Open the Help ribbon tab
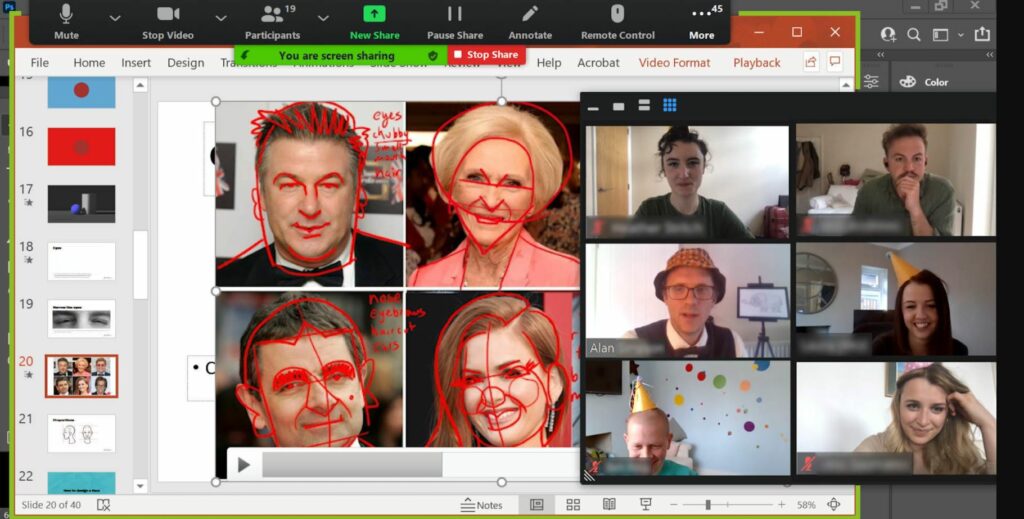Screen dimensions: 1024x519 (x=549, y=63)
